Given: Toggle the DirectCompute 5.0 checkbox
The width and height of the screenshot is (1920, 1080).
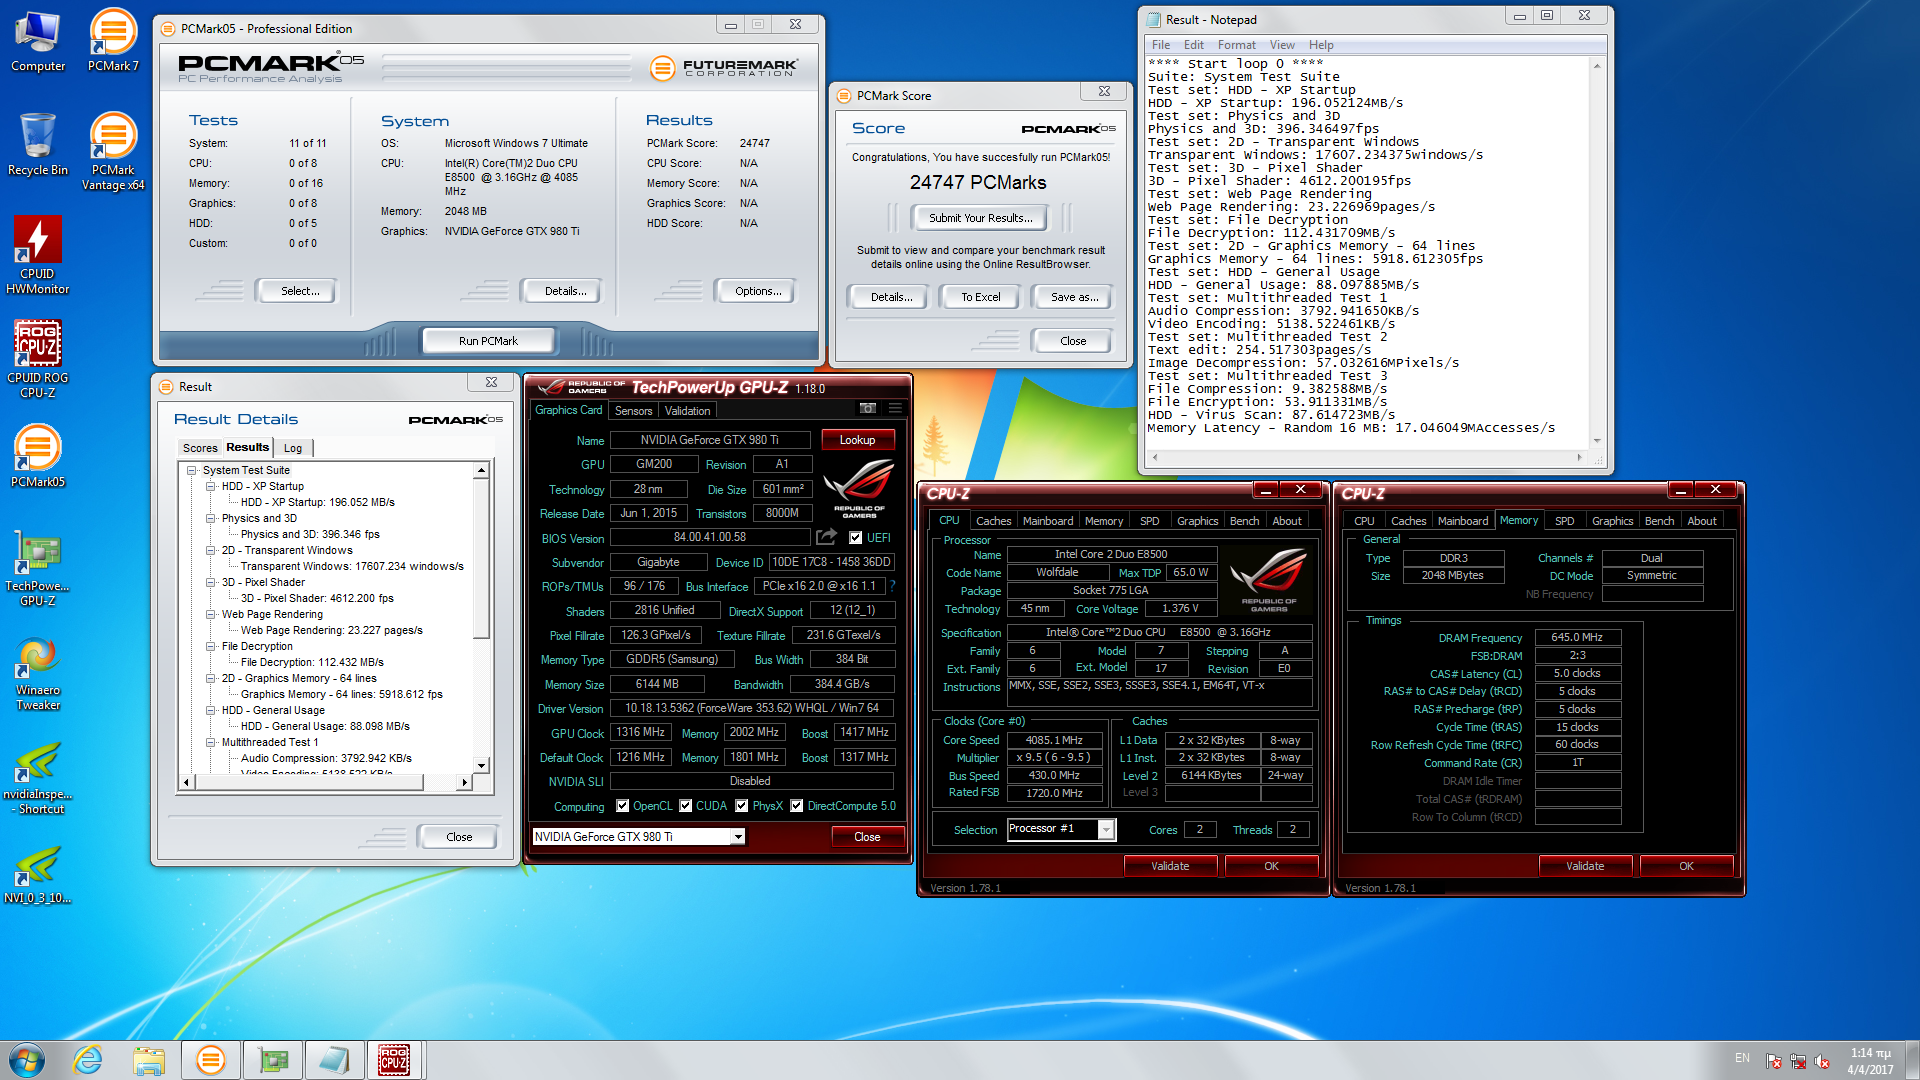Looking at the screenshot, I should 797,806.
